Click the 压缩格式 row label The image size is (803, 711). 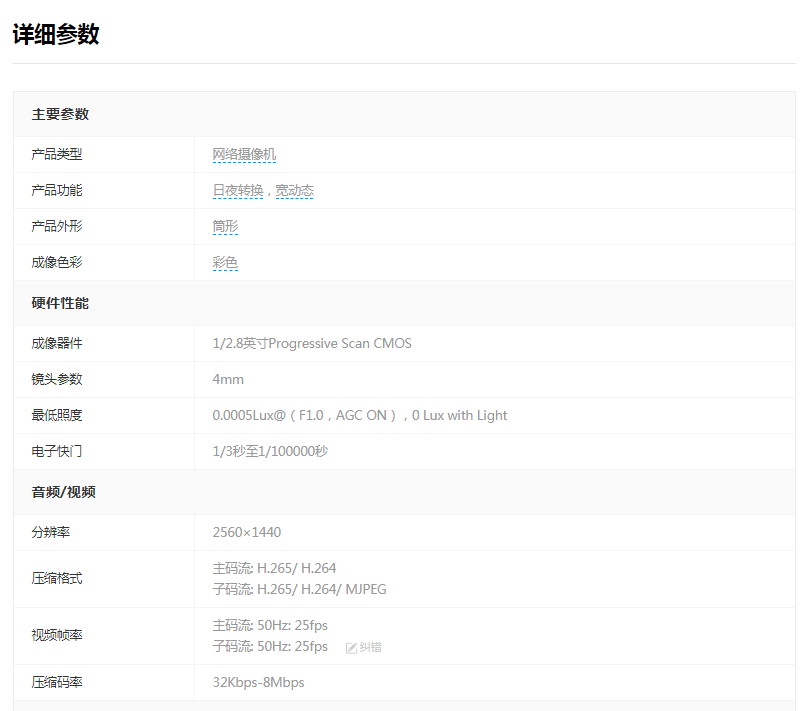tap(57, 579)
